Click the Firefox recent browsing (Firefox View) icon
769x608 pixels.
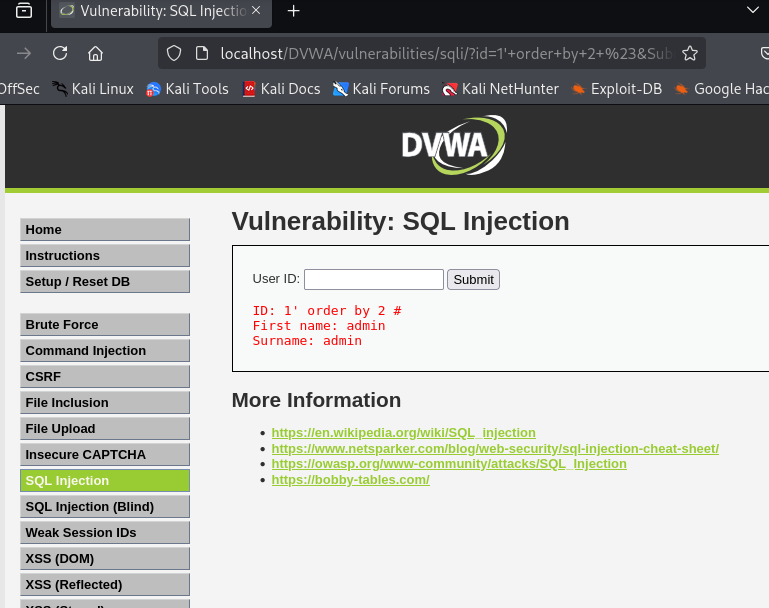click(24, 10)
